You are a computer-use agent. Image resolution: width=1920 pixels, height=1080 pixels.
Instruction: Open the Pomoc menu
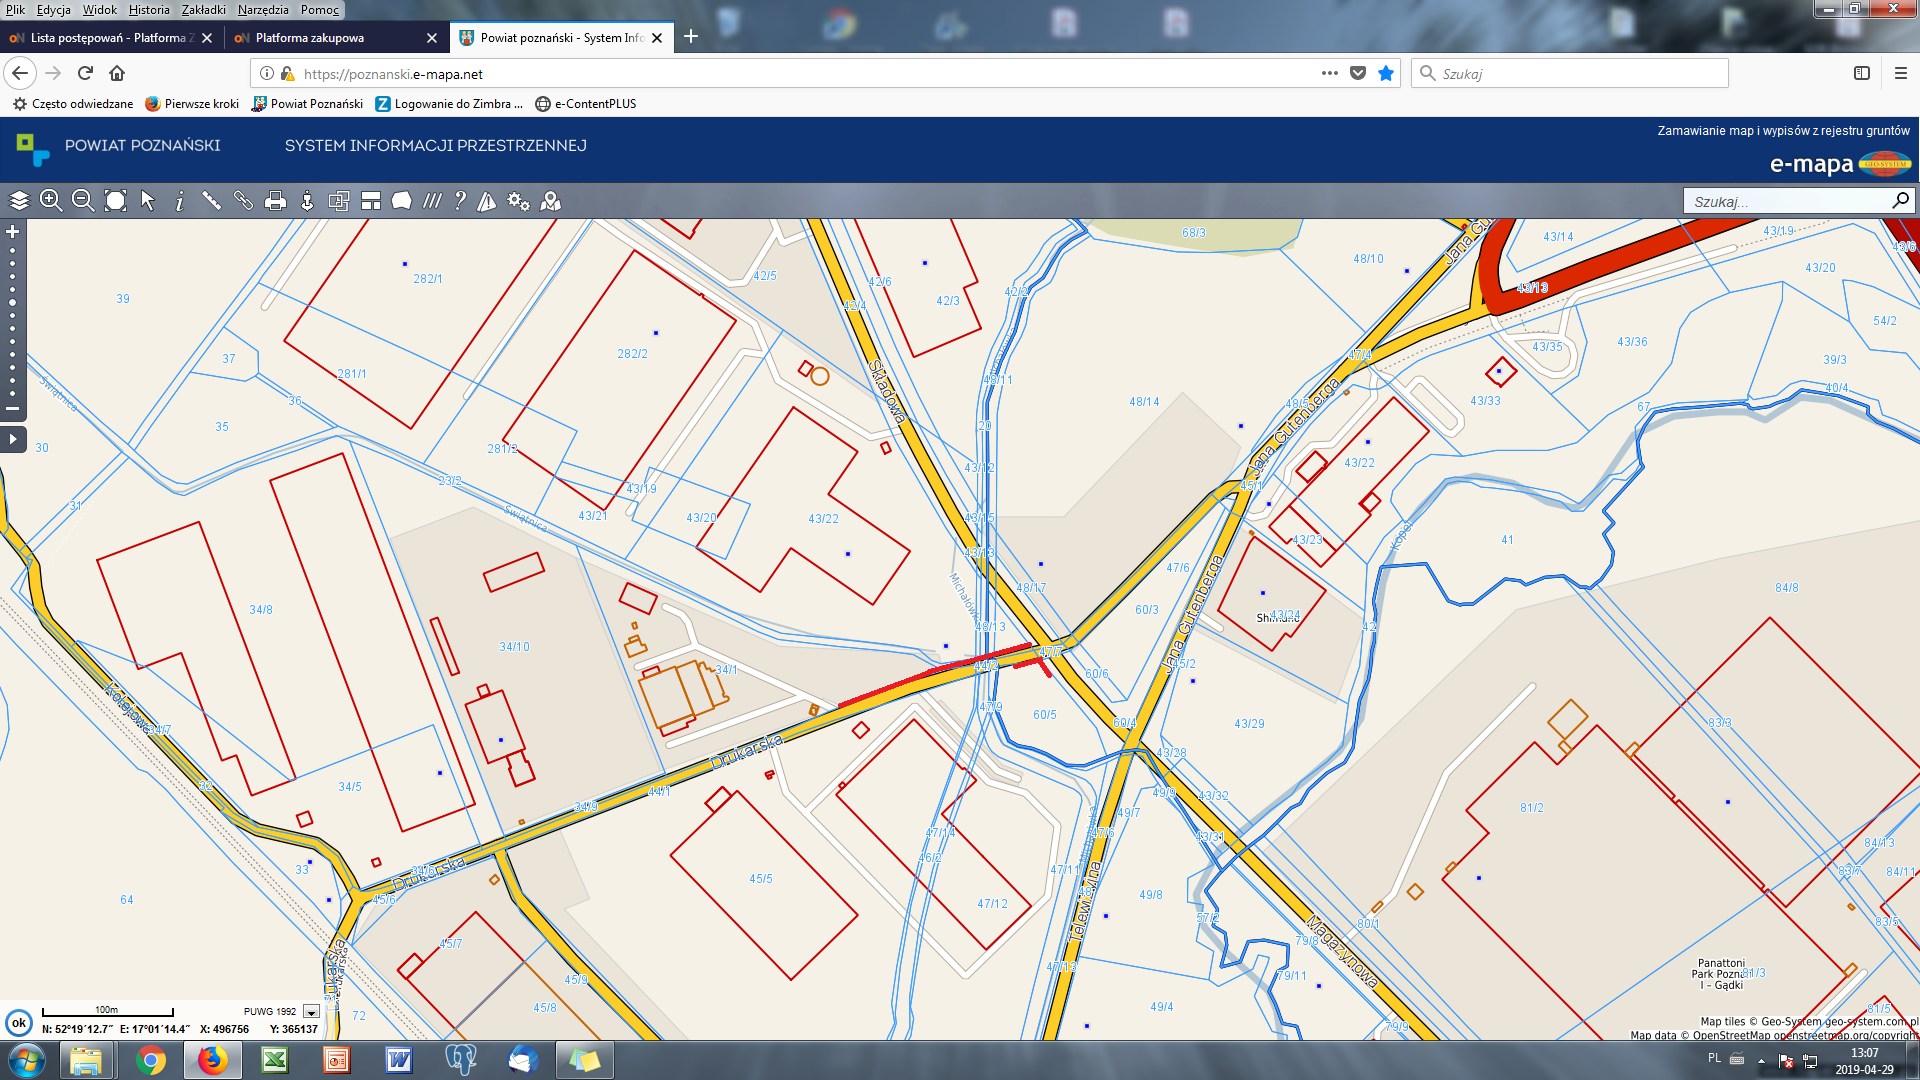pyautogui.click(x=320, y=10)
